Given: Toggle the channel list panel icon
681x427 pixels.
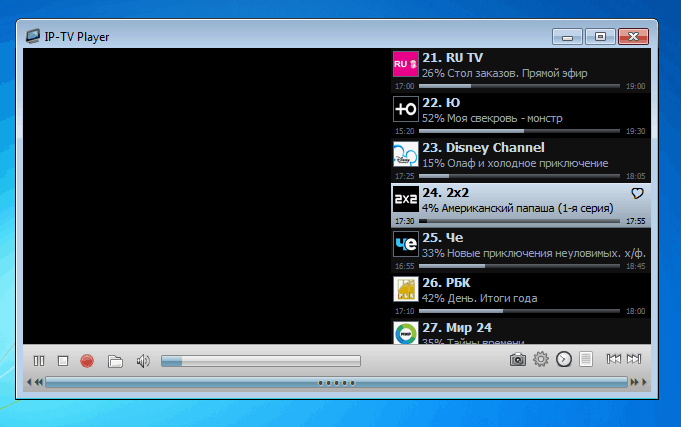Looking at the screenshot, I should pos(586,359).
